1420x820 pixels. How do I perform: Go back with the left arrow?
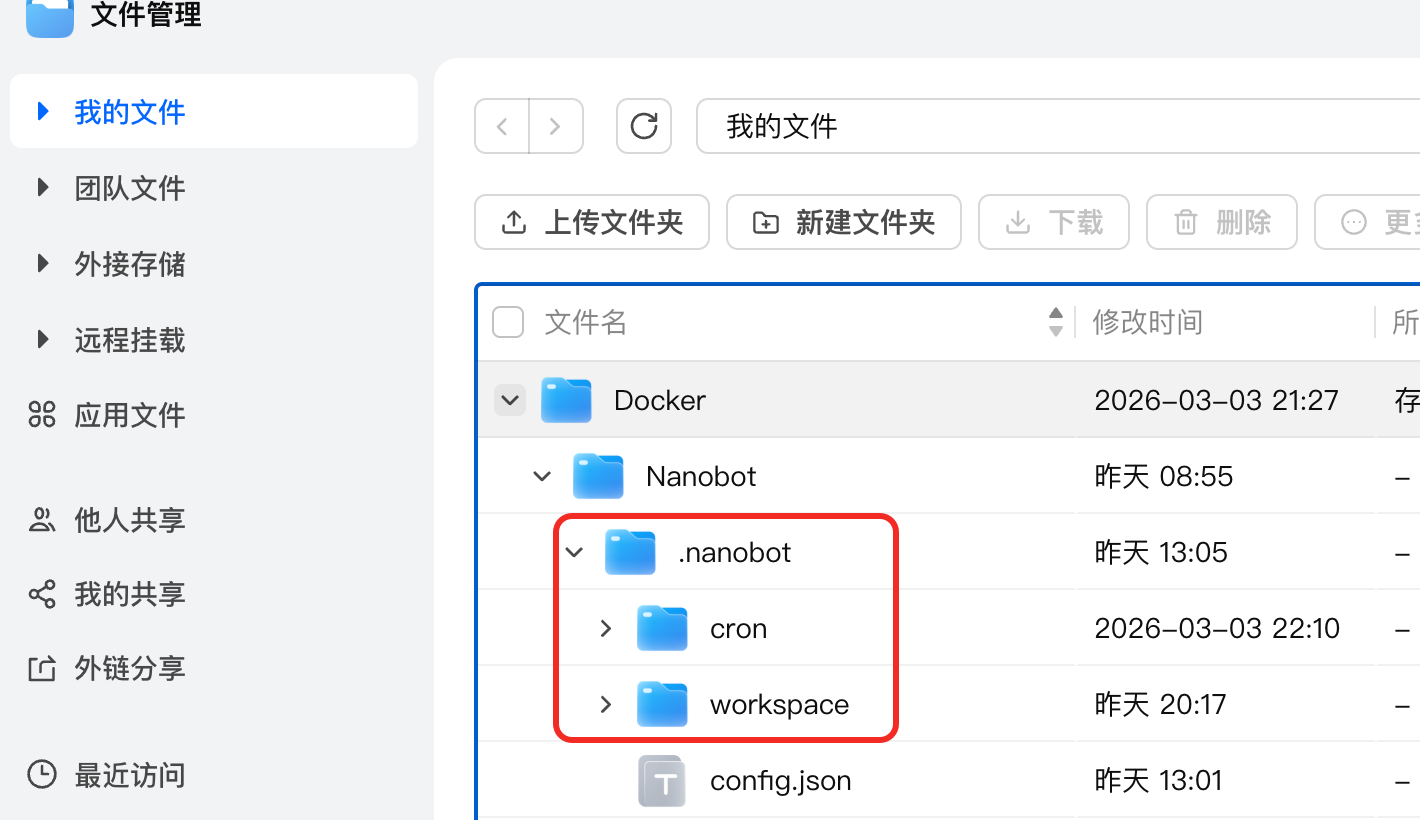click(x=502, y=126)
